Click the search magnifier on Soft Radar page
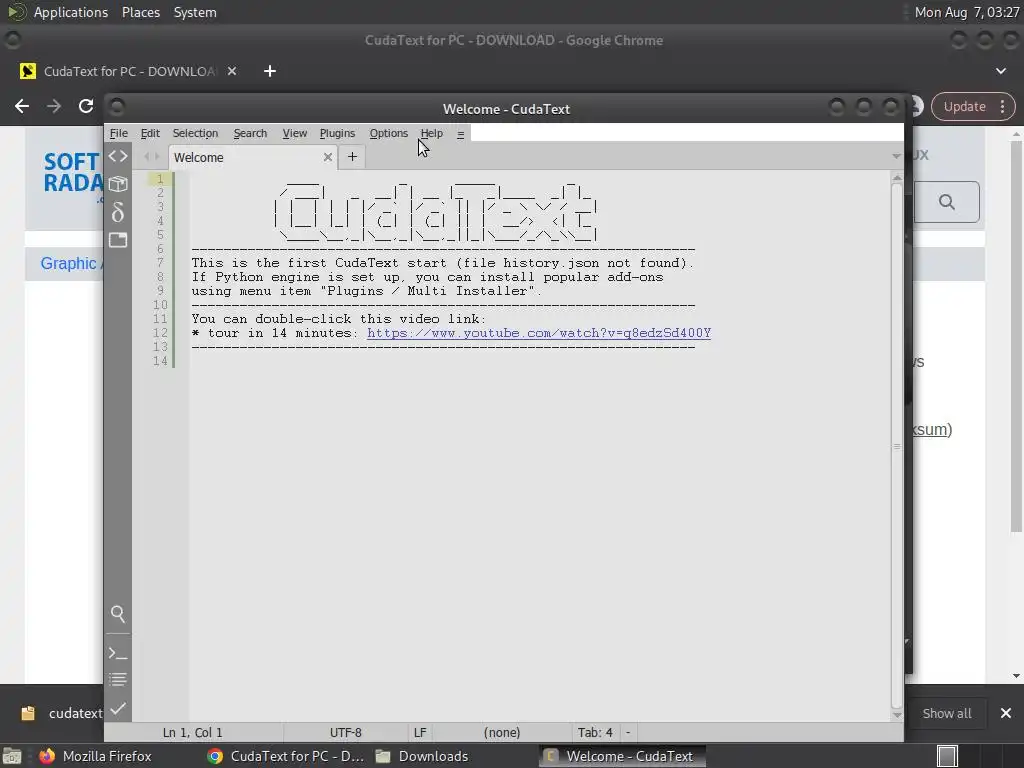The width and height of the screenshot is (1024, 768). [947, 202]
